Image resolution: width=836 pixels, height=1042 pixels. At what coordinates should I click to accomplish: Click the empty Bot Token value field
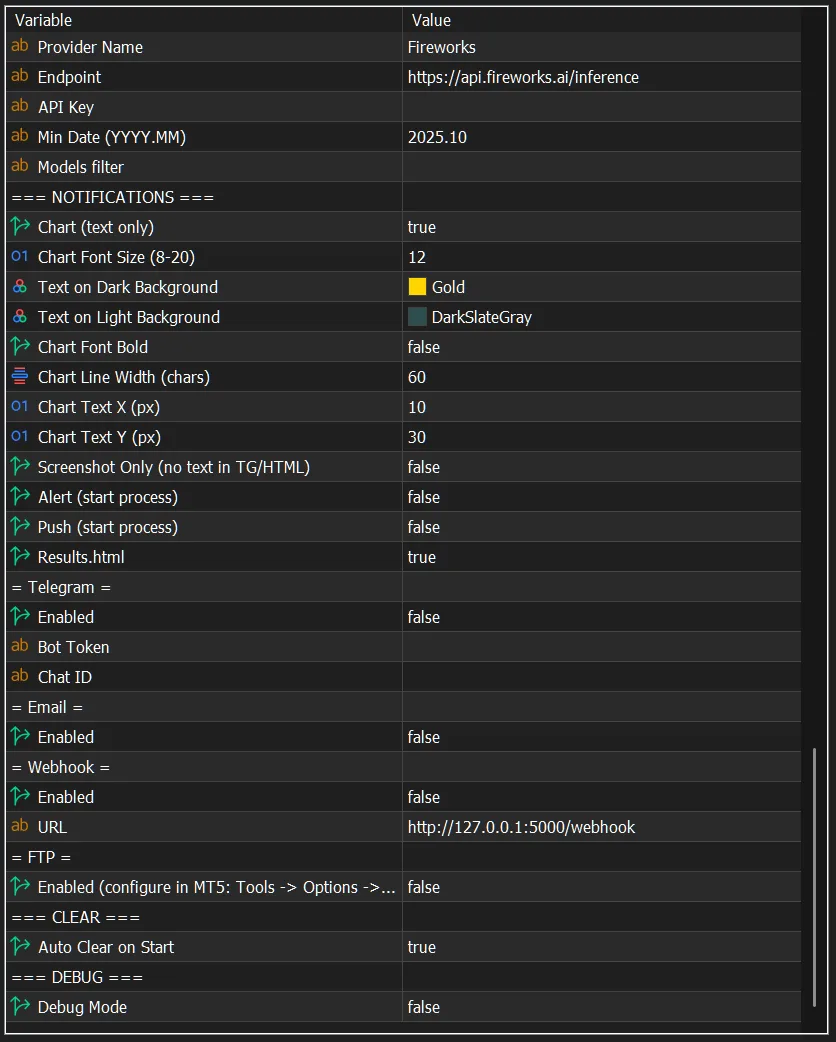(x=601, y=647)
